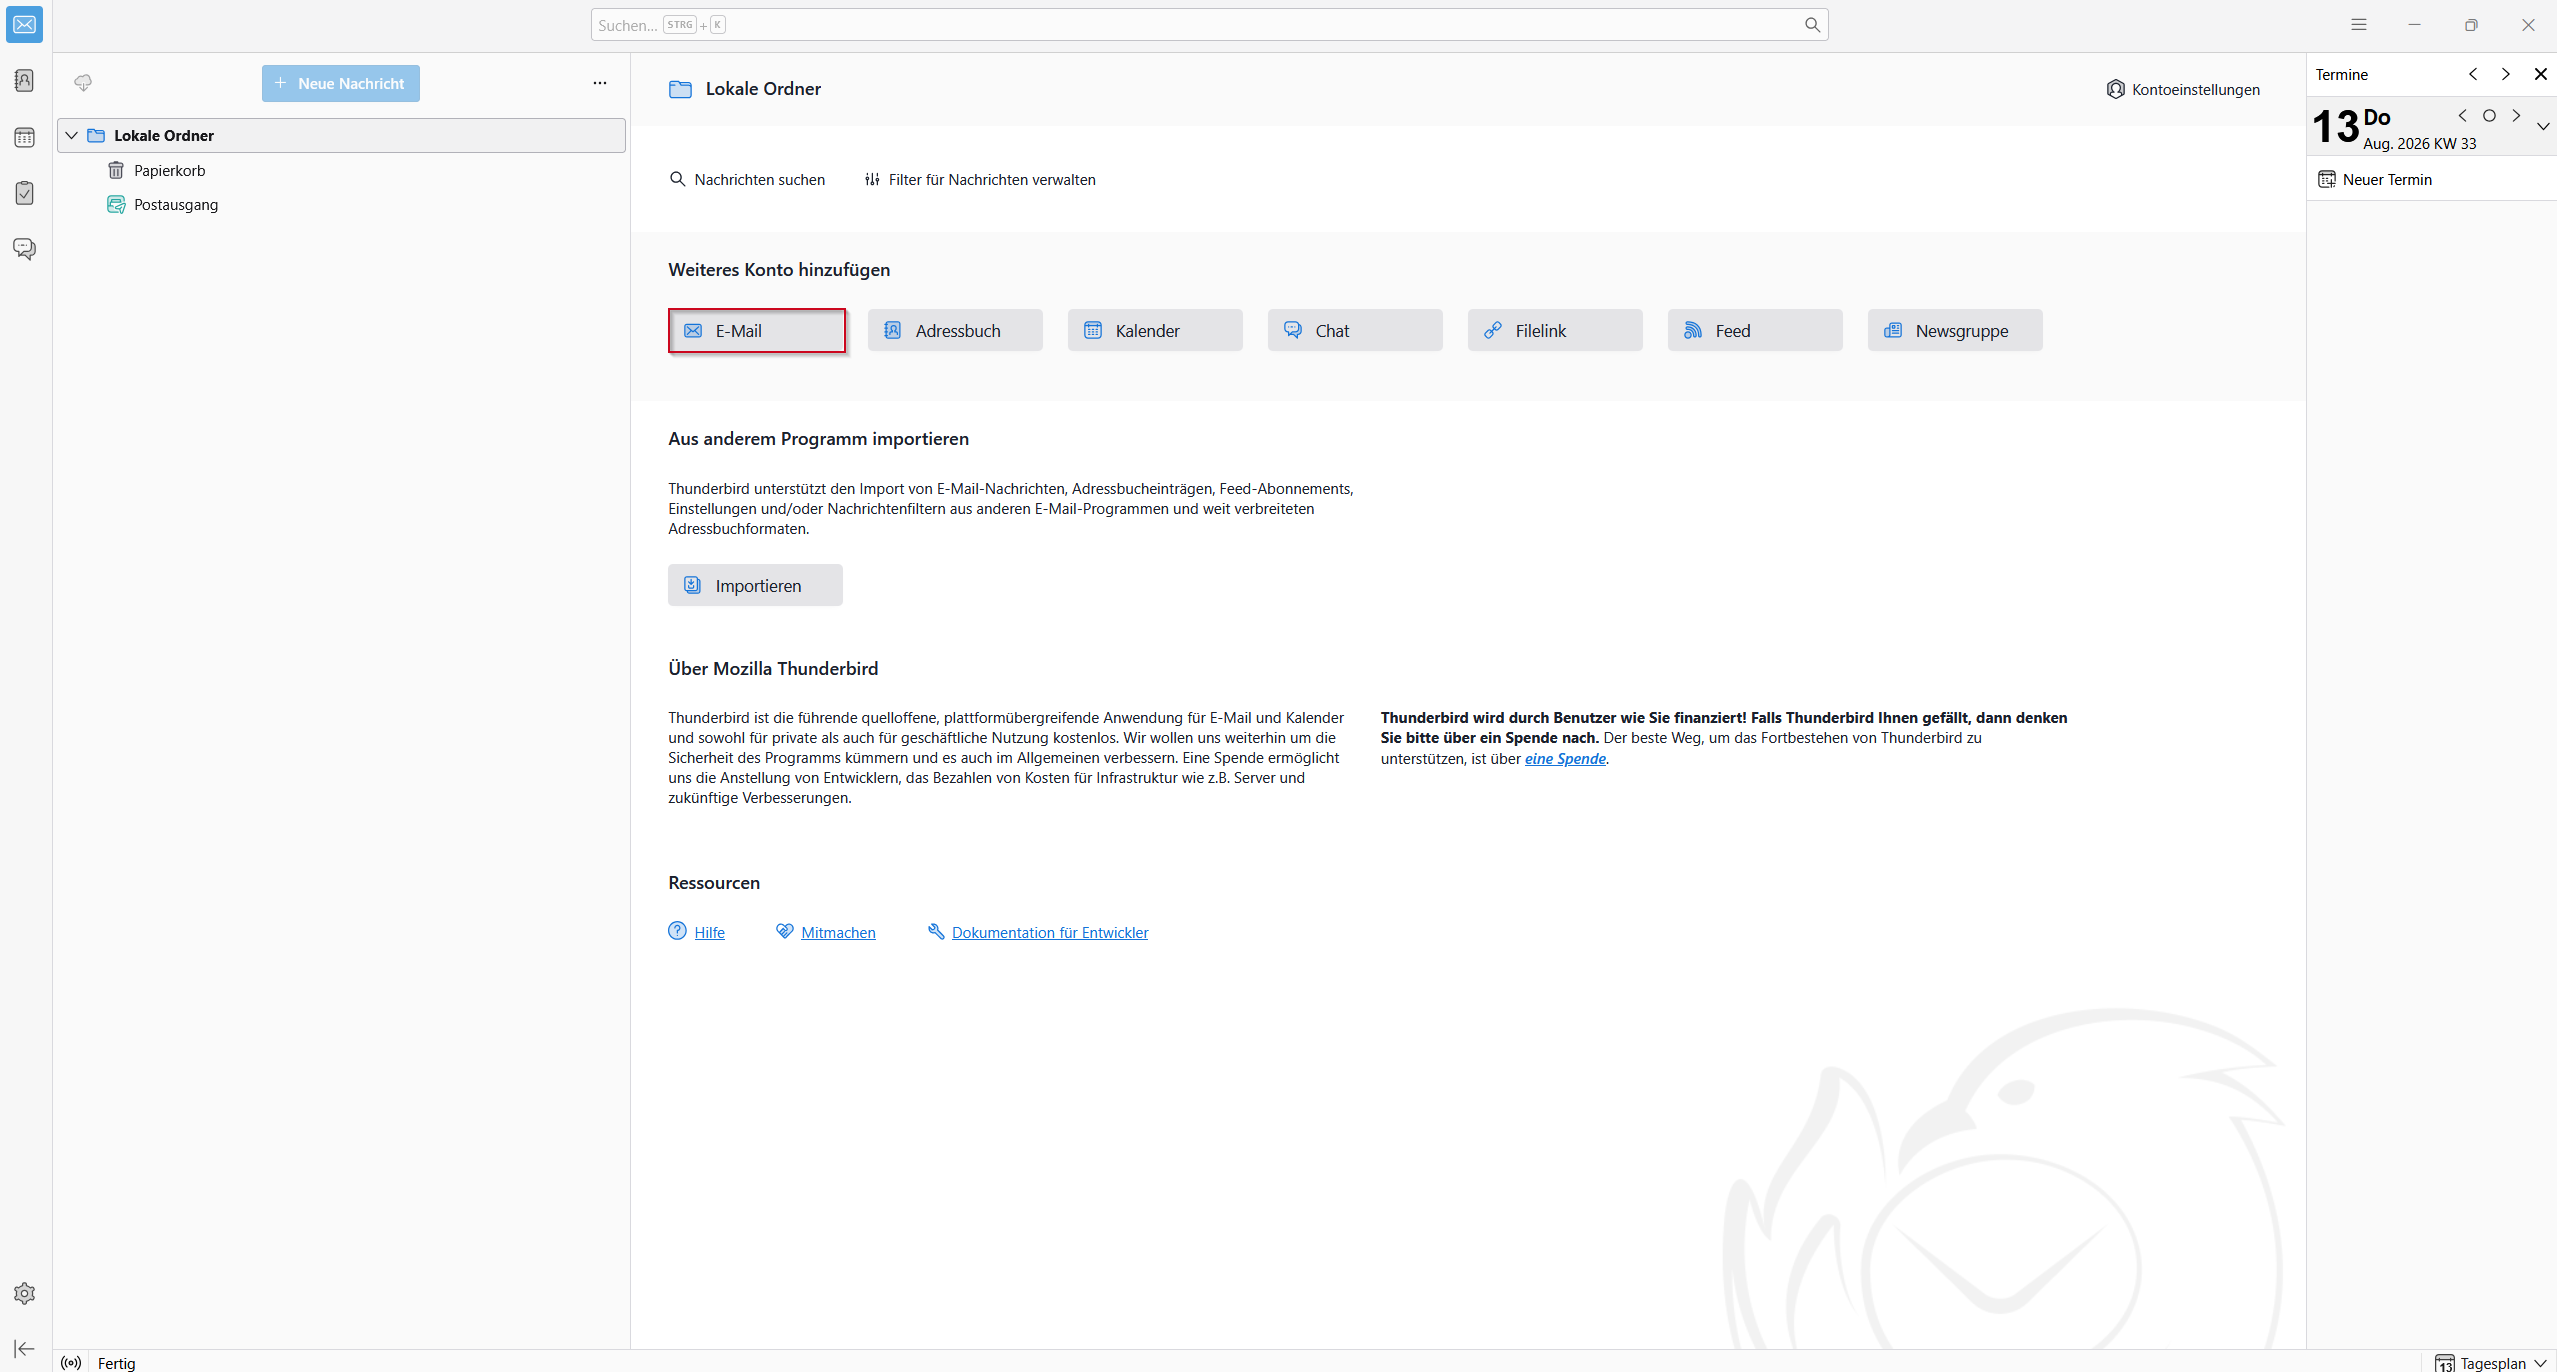Go to previous day in Termine pane
Screen dimensions: 2557x1372
tap(2463, 116)
